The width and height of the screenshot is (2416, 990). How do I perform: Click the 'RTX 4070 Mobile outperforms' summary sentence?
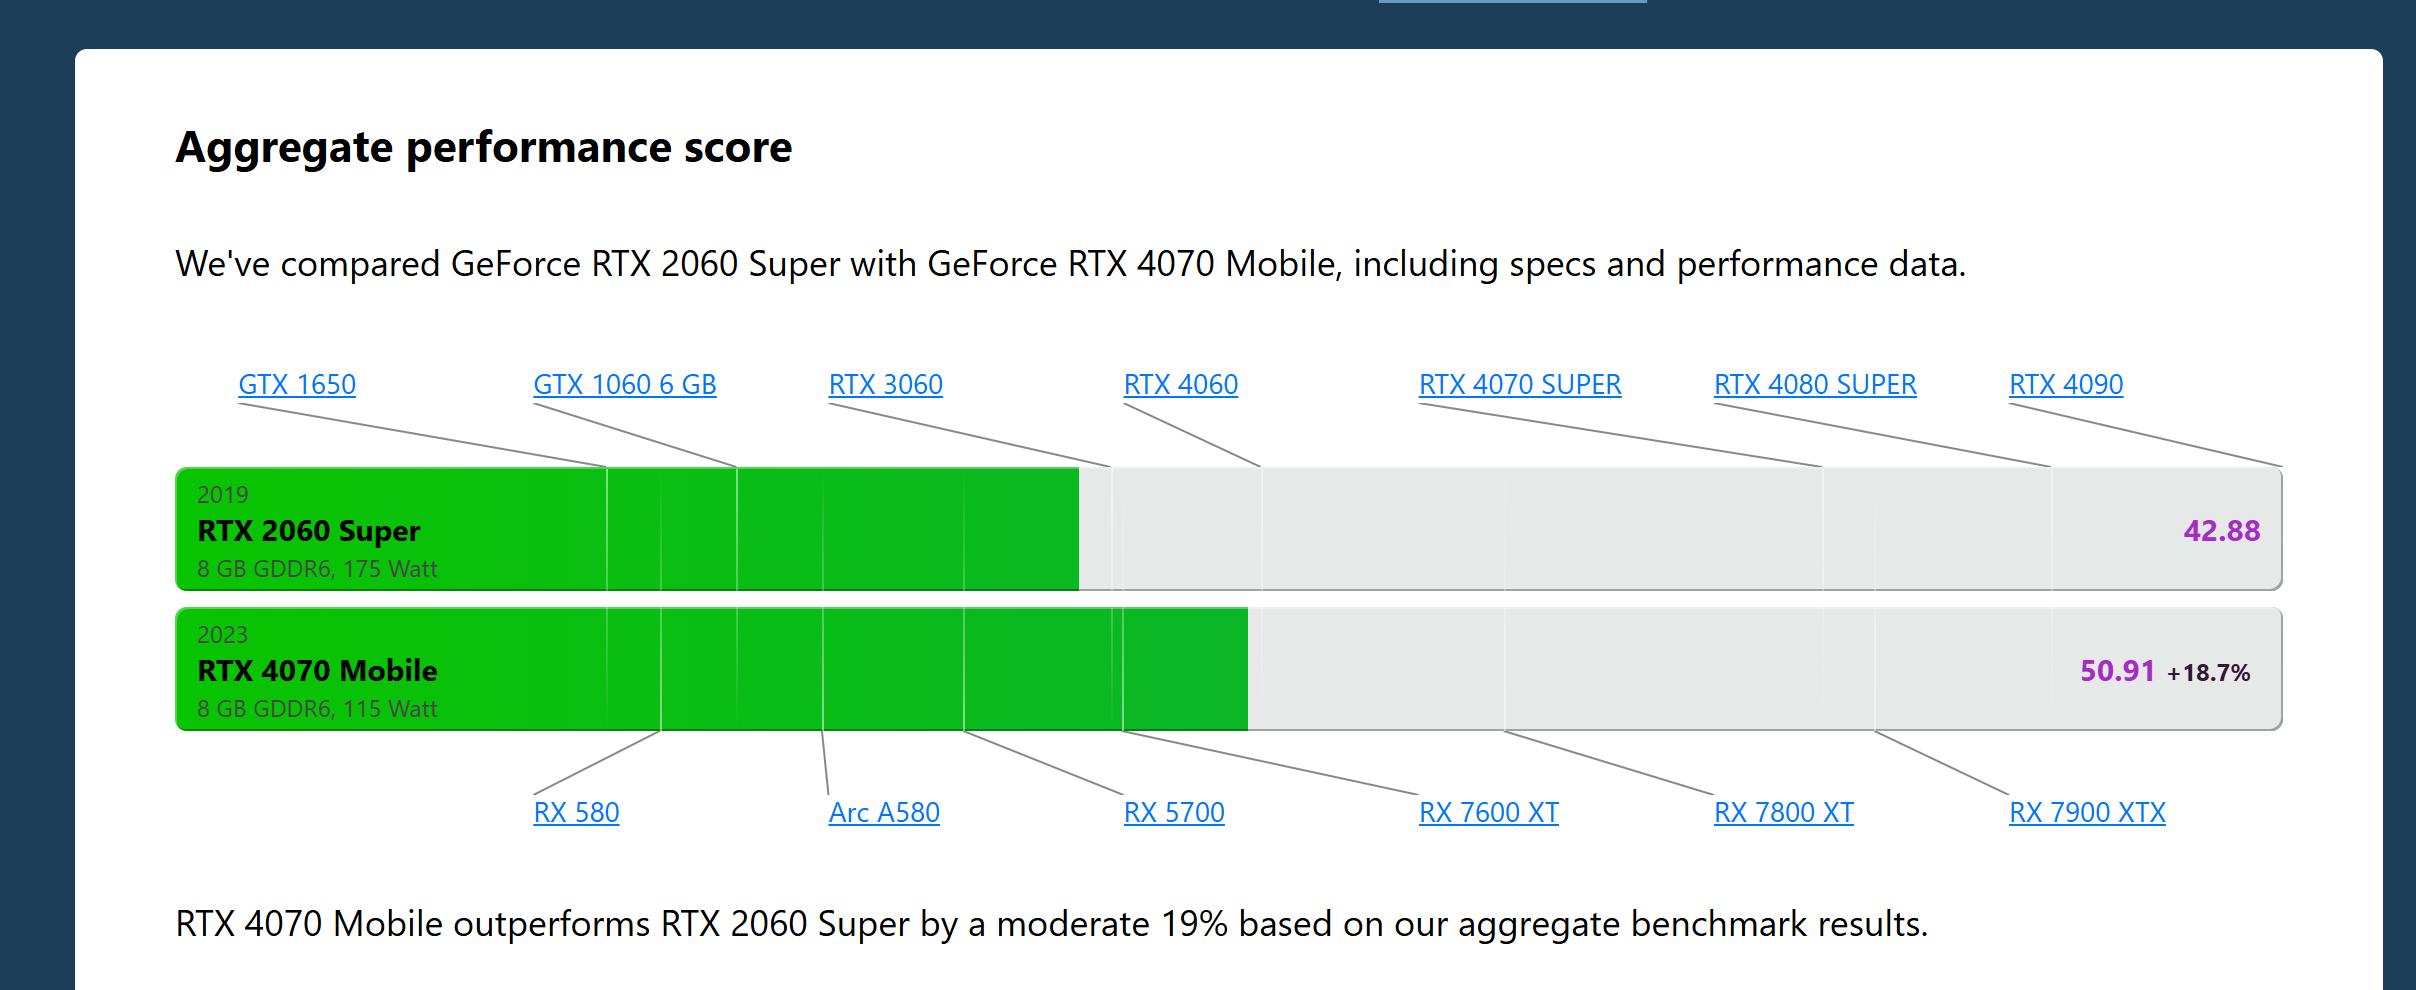click(x=1052, y=925)
